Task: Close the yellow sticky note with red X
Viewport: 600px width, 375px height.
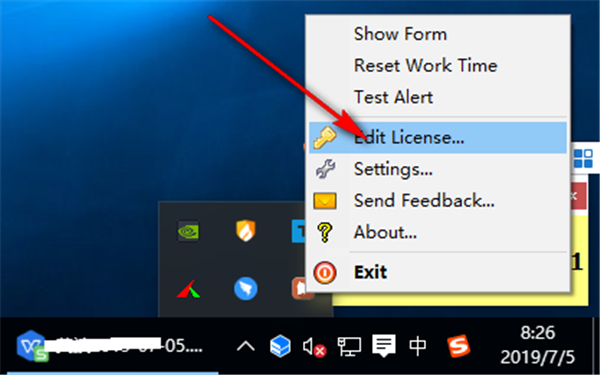Action: point(578,196)
